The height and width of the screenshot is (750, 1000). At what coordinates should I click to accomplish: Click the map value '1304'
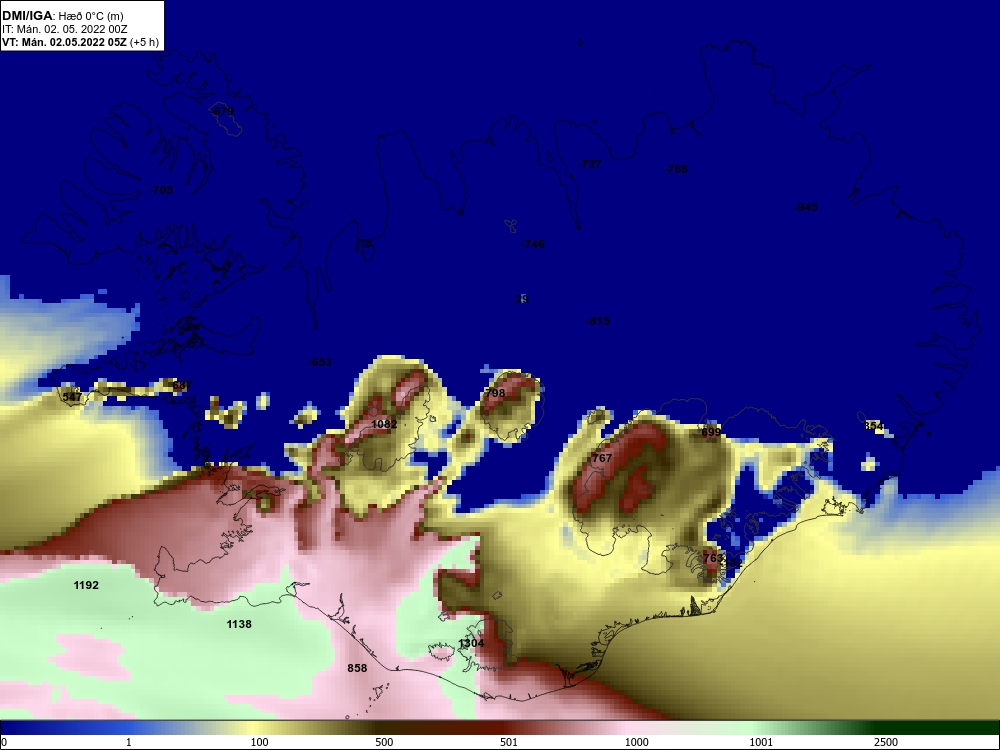click(471, 643)
